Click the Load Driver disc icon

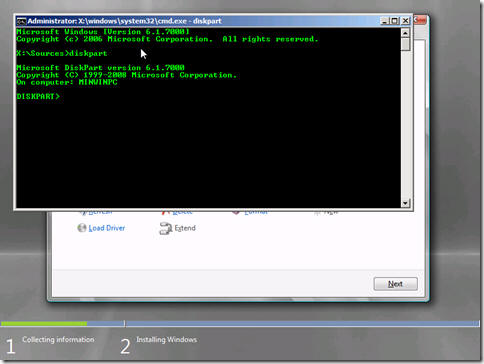[x=82, y=228]
